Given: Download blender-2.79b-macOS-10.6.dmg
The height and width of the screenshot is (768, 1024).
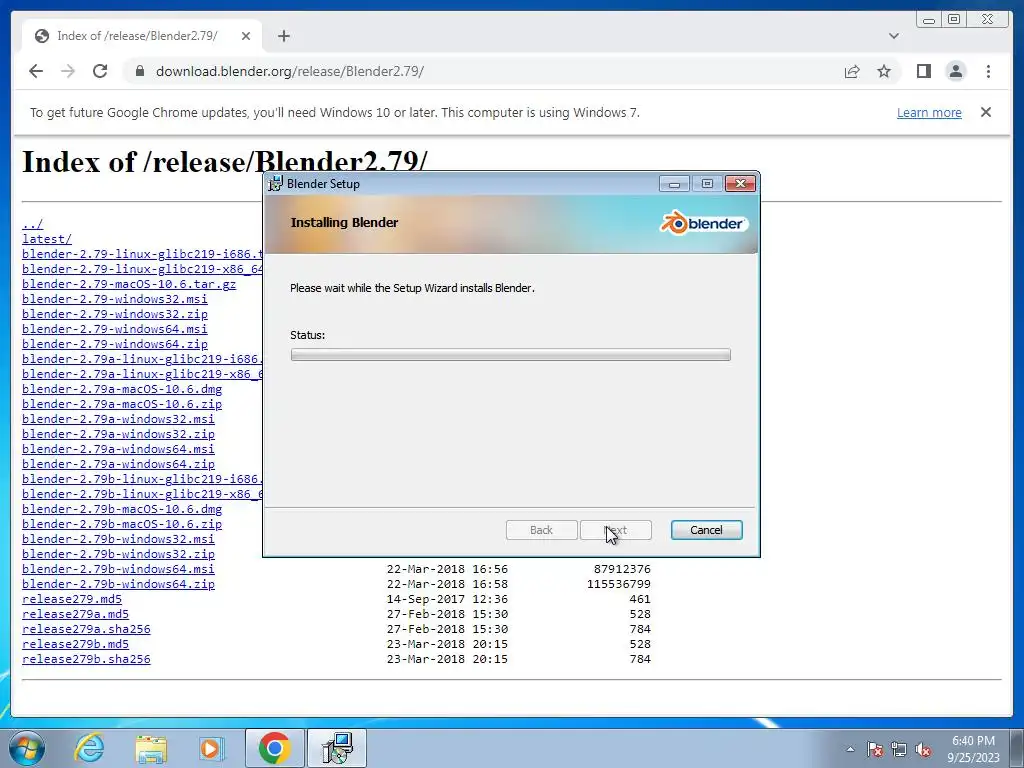Looking at the screenshot, I should [122, 509].
